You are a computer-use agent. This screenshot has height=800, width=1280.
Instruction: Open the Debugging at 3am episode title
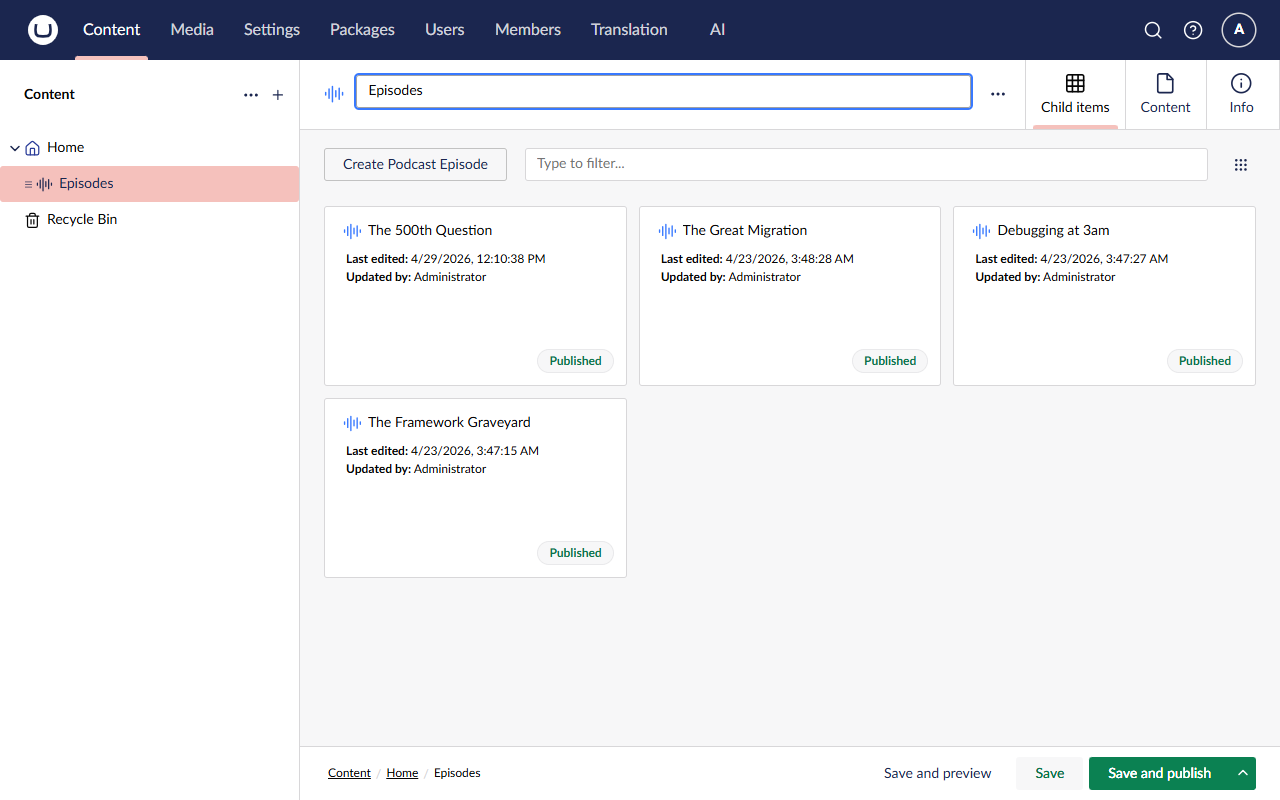[1054, 231]
